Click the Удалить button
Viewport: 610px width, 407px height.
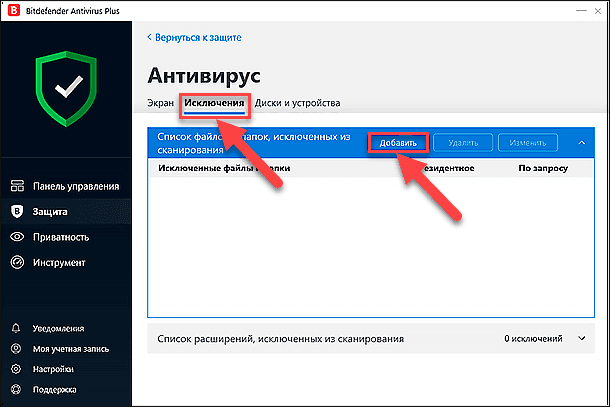(x=463, y=143)
